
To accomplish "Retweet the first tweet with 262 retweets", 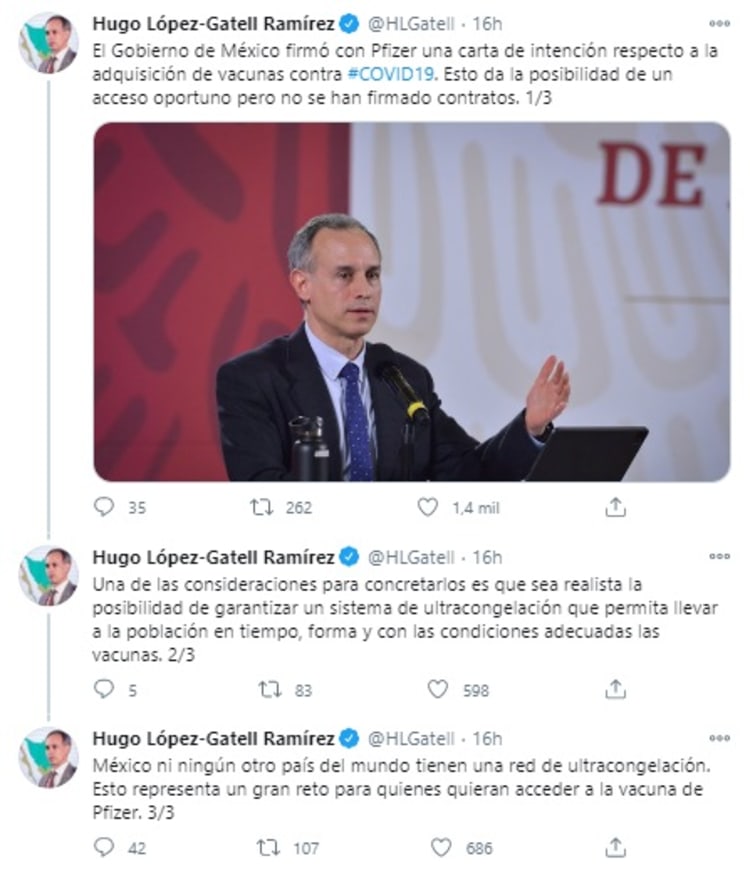I will 261,507.
